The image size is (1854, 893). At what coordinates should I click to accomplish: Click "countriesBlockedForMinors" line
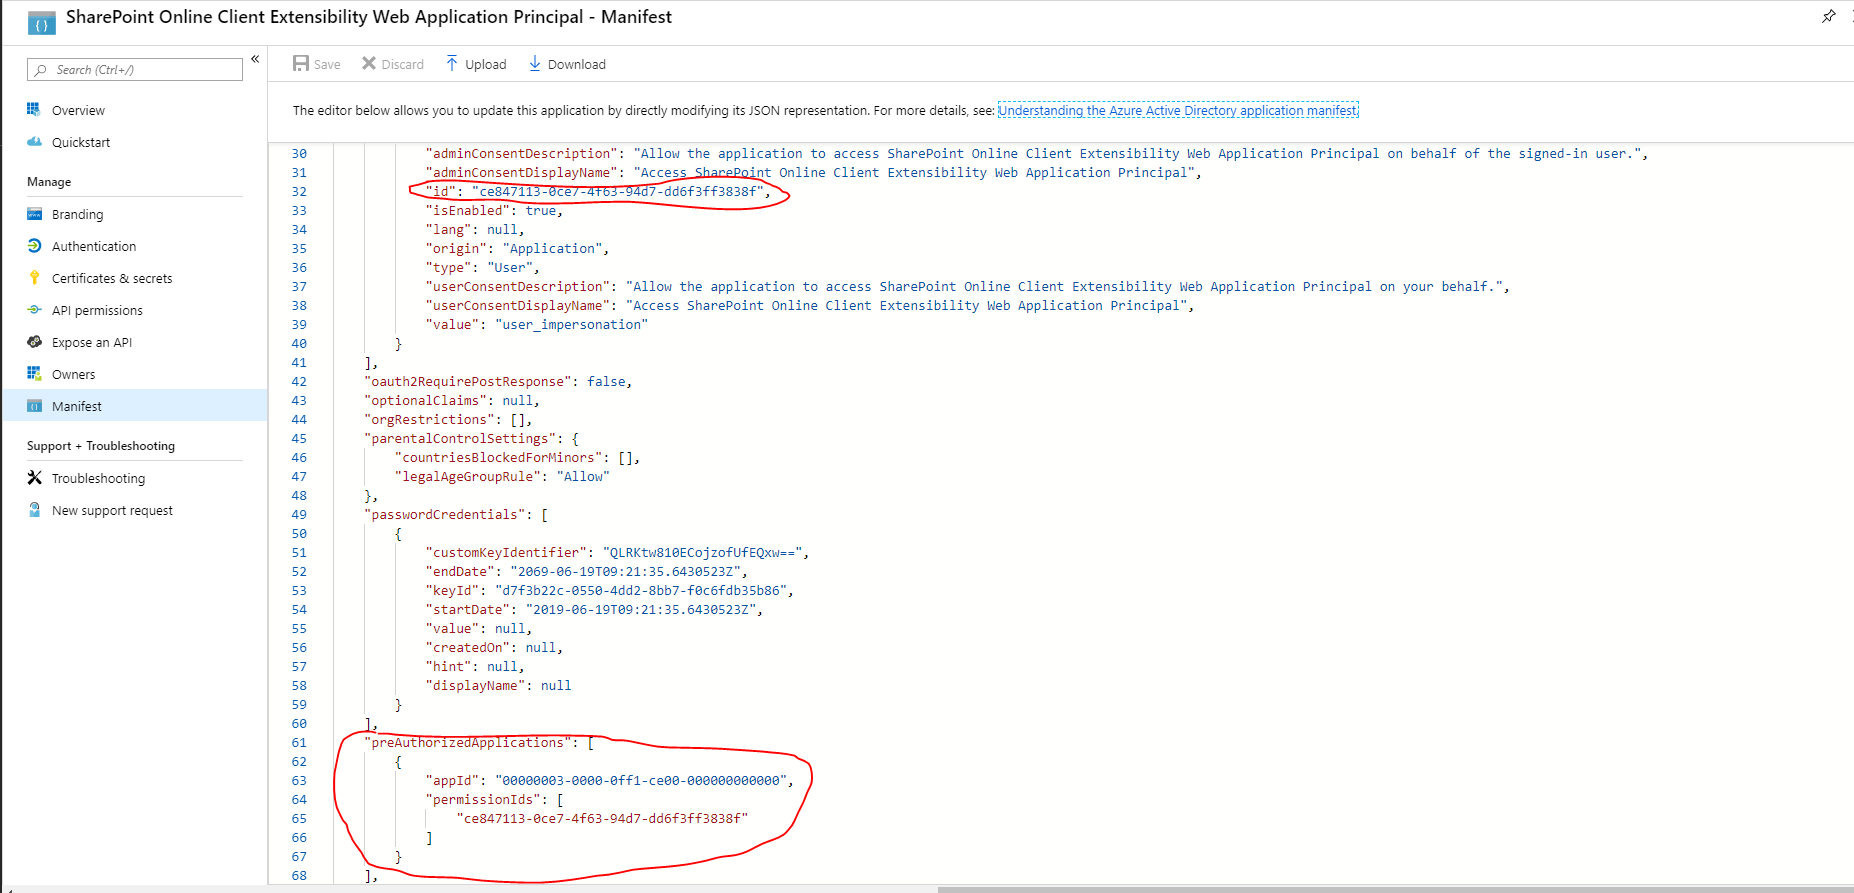517,457
